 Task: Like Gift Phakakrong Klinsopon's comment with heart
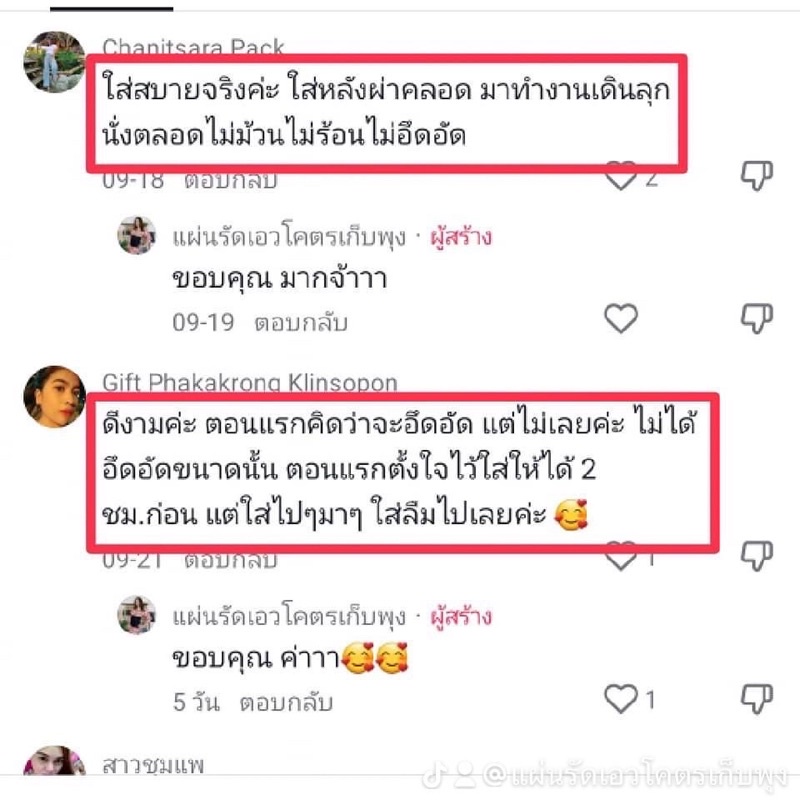click(621, 556)
